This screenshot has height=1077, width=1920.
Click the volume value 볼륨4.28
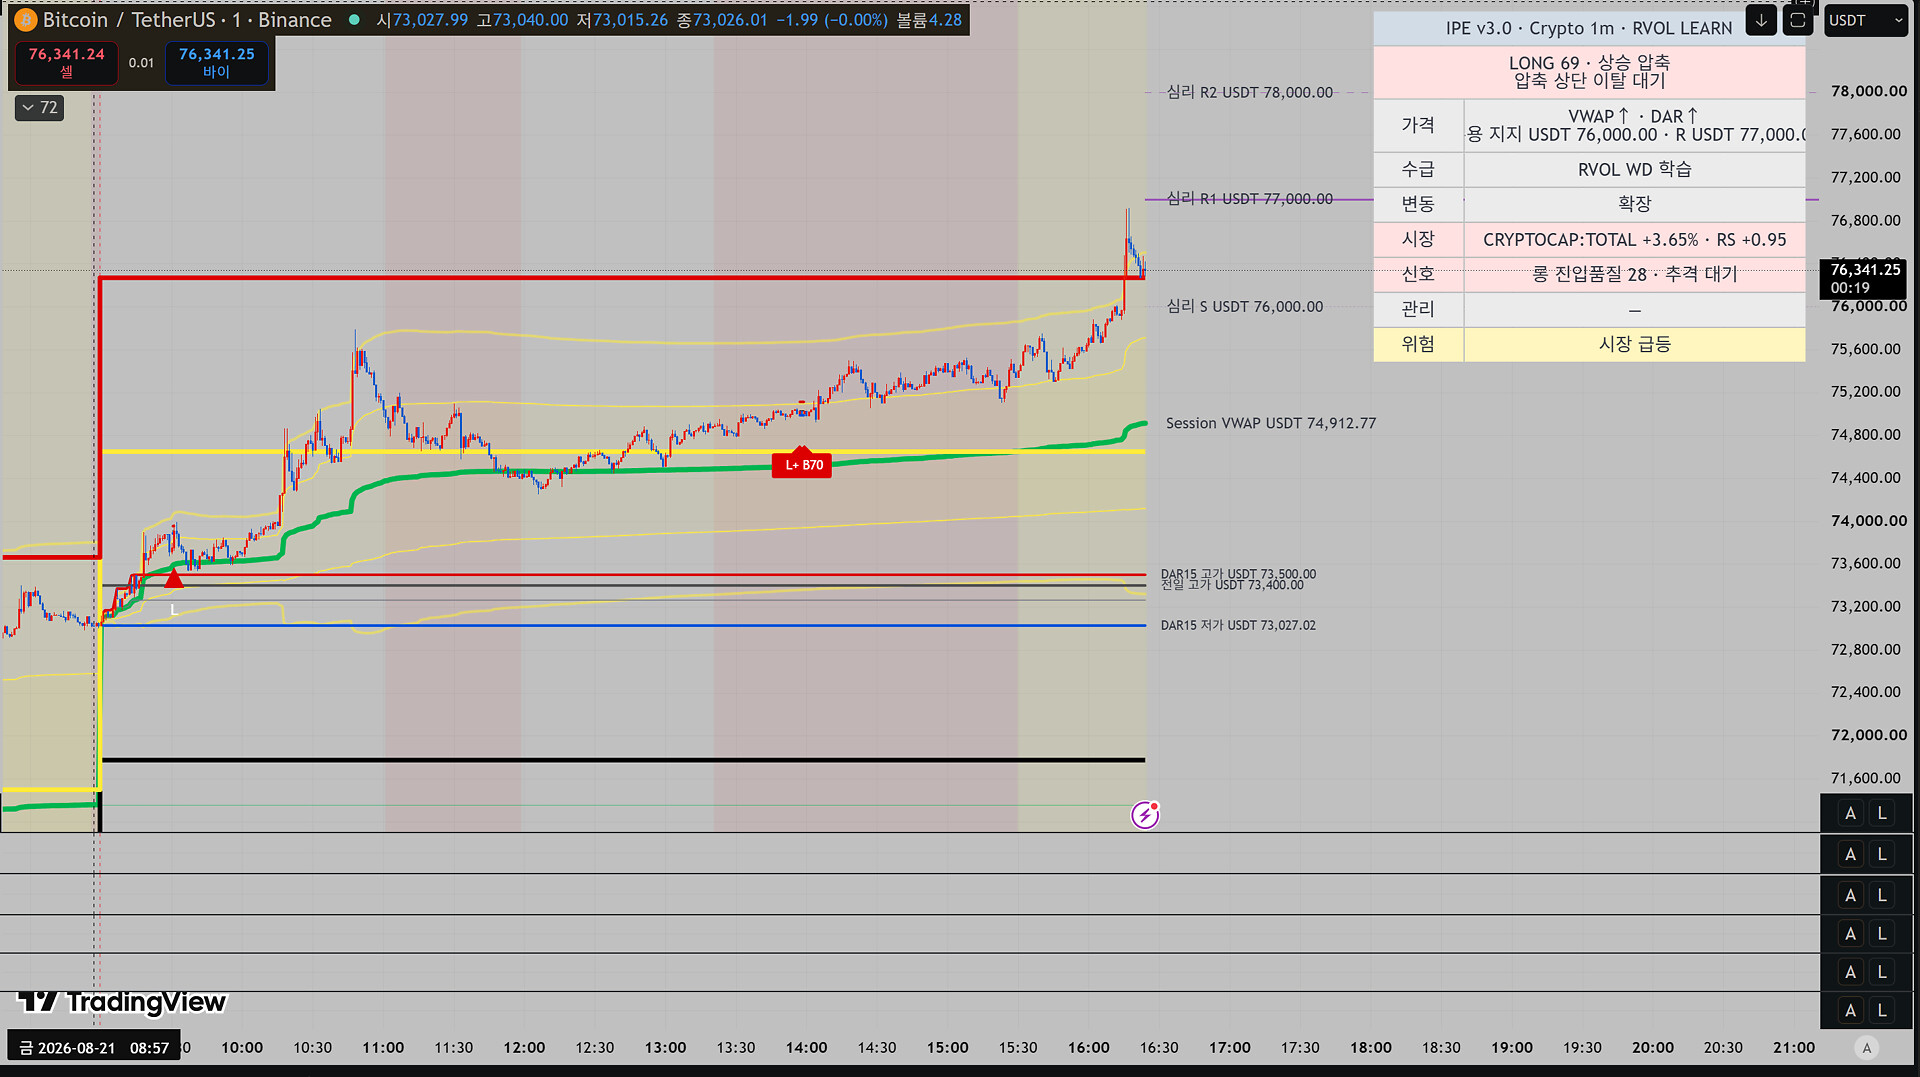pyautogui.click(x=929, y=20)
